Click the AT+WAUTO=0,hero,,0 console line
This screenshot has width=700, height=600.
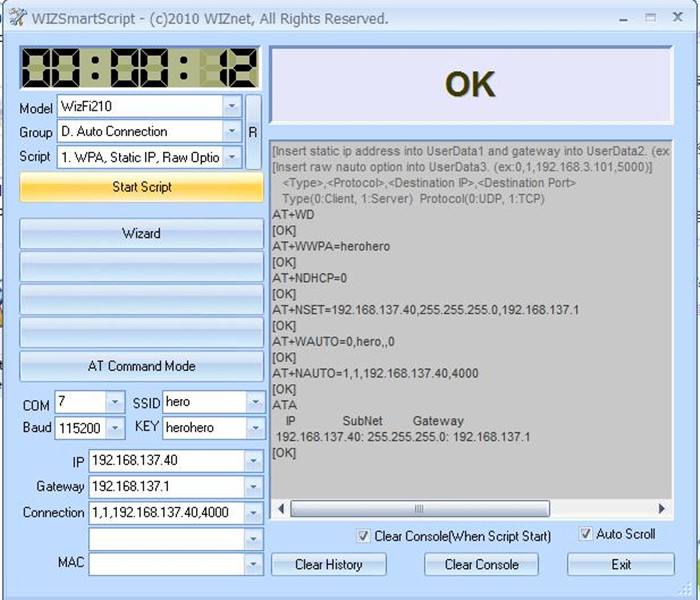coord(333,342)
